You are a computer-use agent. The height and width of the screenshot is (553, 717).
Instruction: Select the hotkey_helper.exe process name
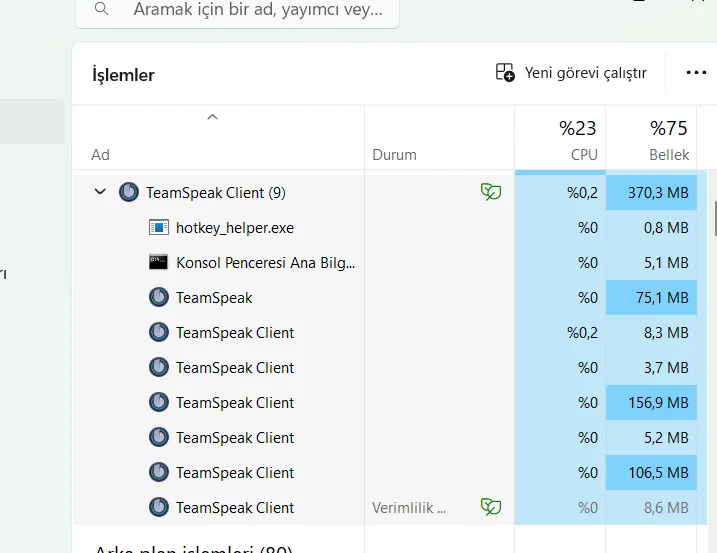(x=235, y=228)
